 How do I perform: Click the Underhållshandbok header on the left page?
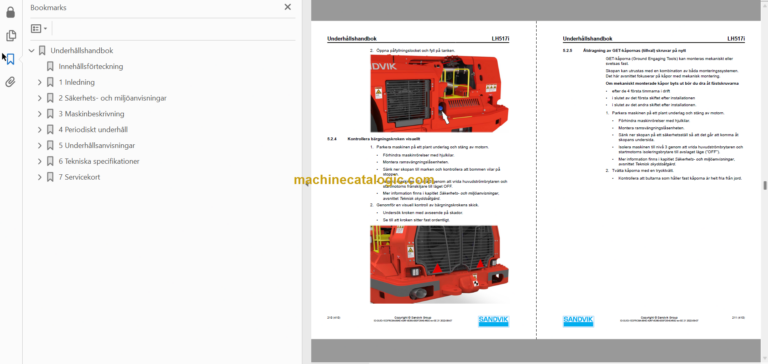(x=352, y=39)
